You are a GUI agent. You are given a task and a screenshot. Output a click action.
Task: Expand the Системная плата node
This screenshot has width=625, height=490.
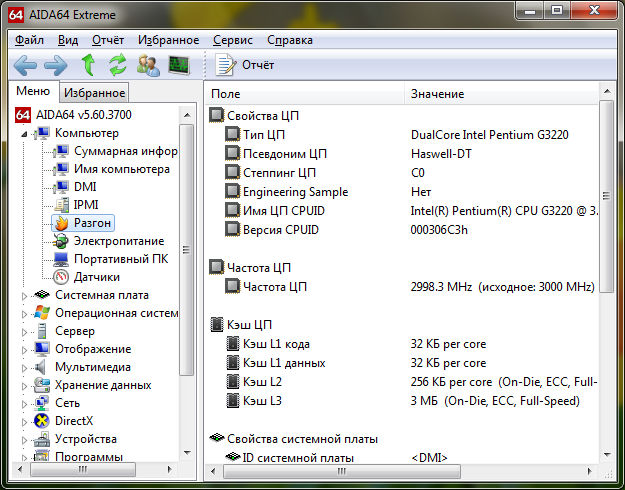pos(24,296)
